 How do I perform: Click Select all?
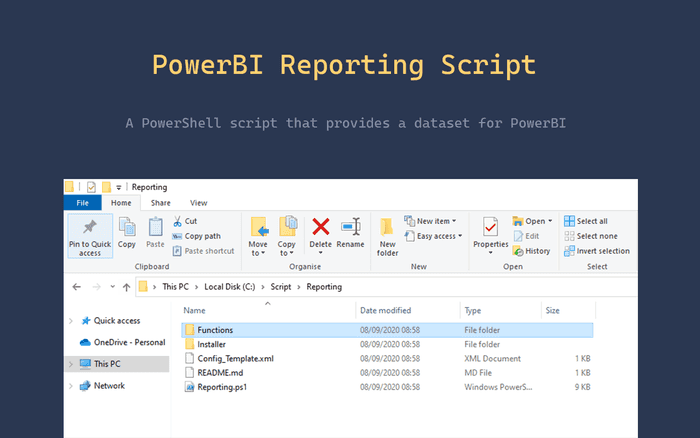tap(586, 221)
